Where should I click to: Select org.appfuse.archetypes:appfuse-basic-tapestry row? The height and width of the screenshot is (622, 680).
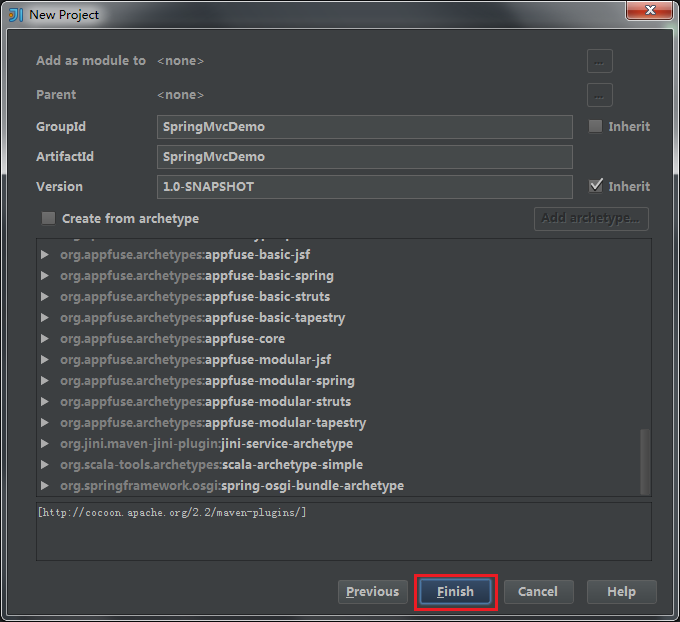tap(203, 318)
